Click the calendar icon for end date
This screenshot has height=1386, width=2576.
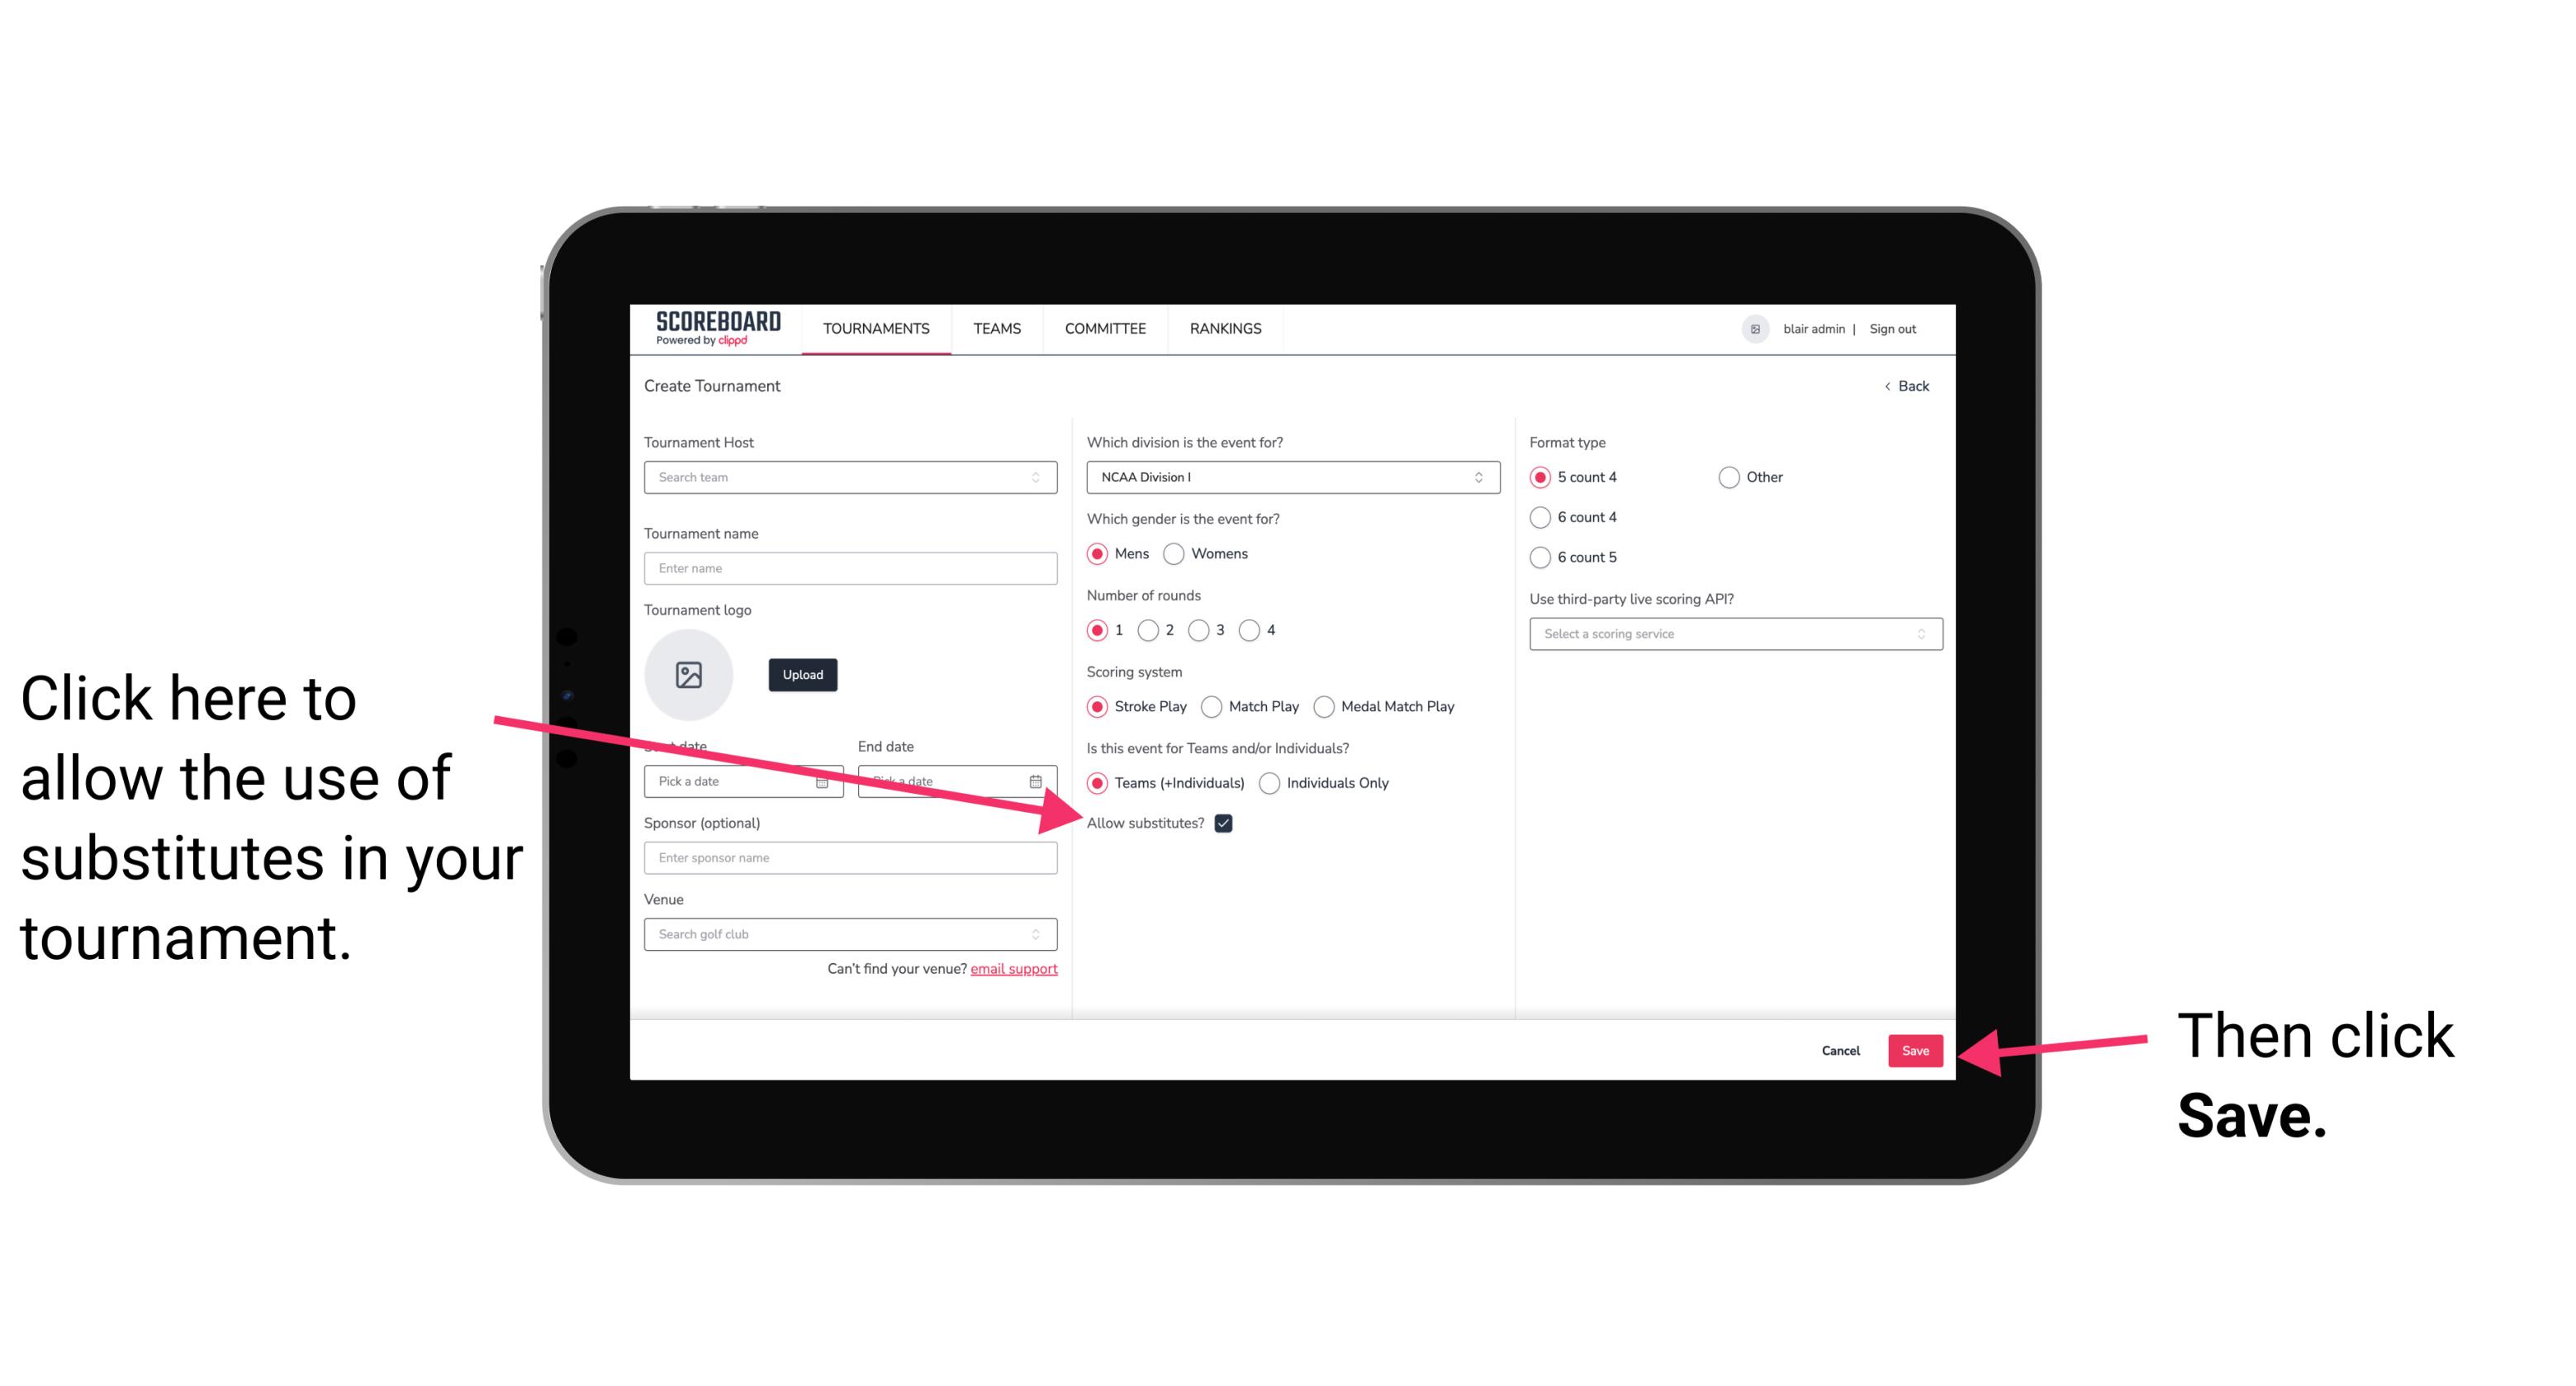point(1037,780)
